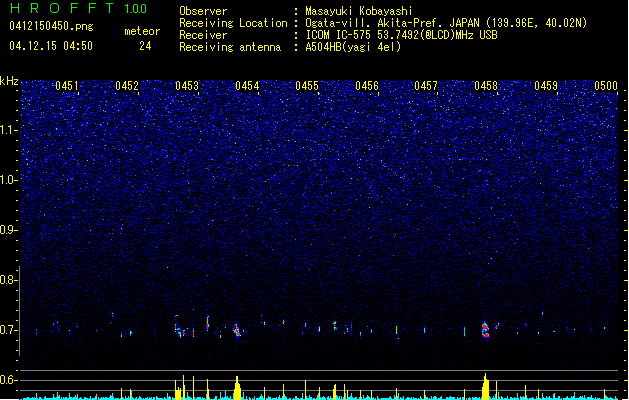This screenshot has width=629, height=400.
Task: Click the 0.8 kHz axis label
Action: click(9, 280)
